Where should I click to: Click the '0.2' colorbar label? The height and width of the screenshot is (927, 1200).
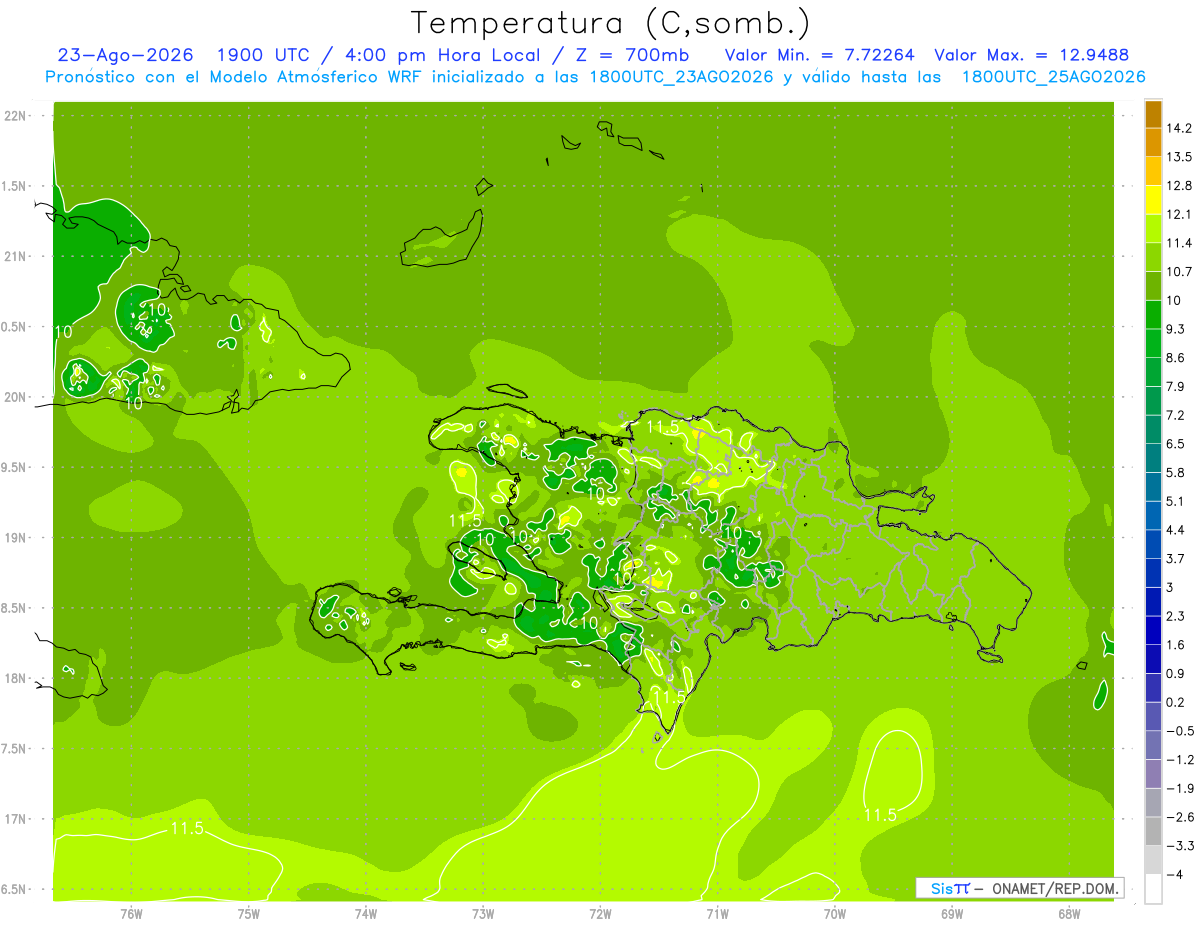click(1176, 702)
